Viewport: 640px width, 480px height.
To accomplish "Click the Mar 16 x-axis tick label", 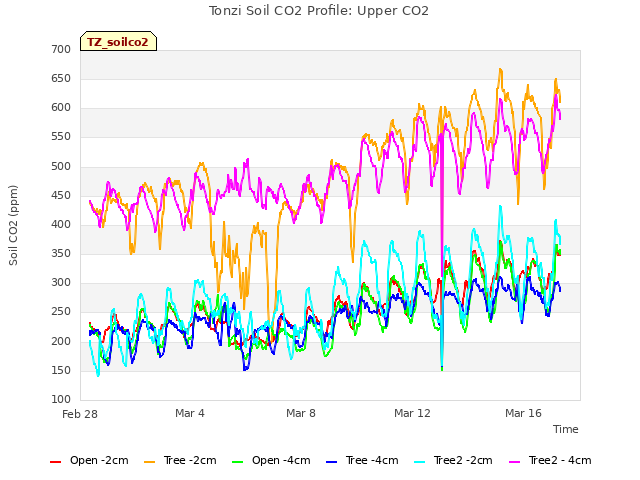I will pos(523,413).
